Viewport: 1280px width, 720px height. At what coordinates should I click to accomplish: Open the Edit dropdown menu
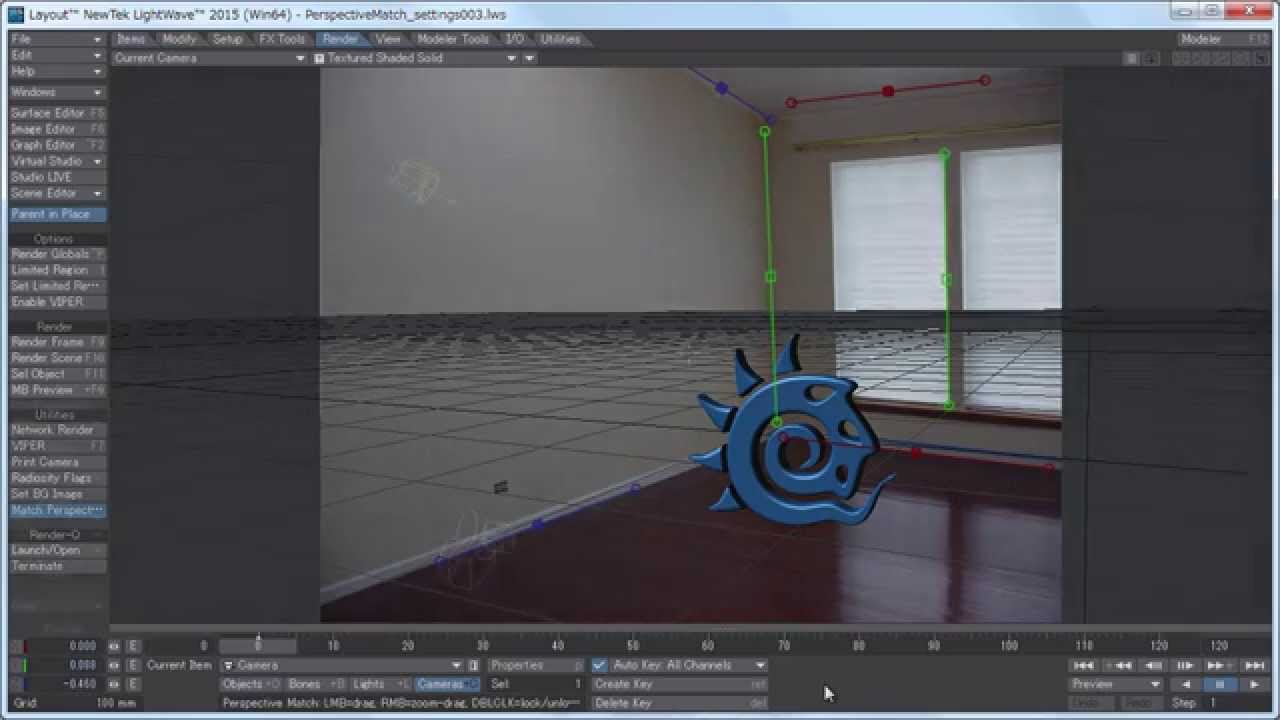[x=57, y=55]
